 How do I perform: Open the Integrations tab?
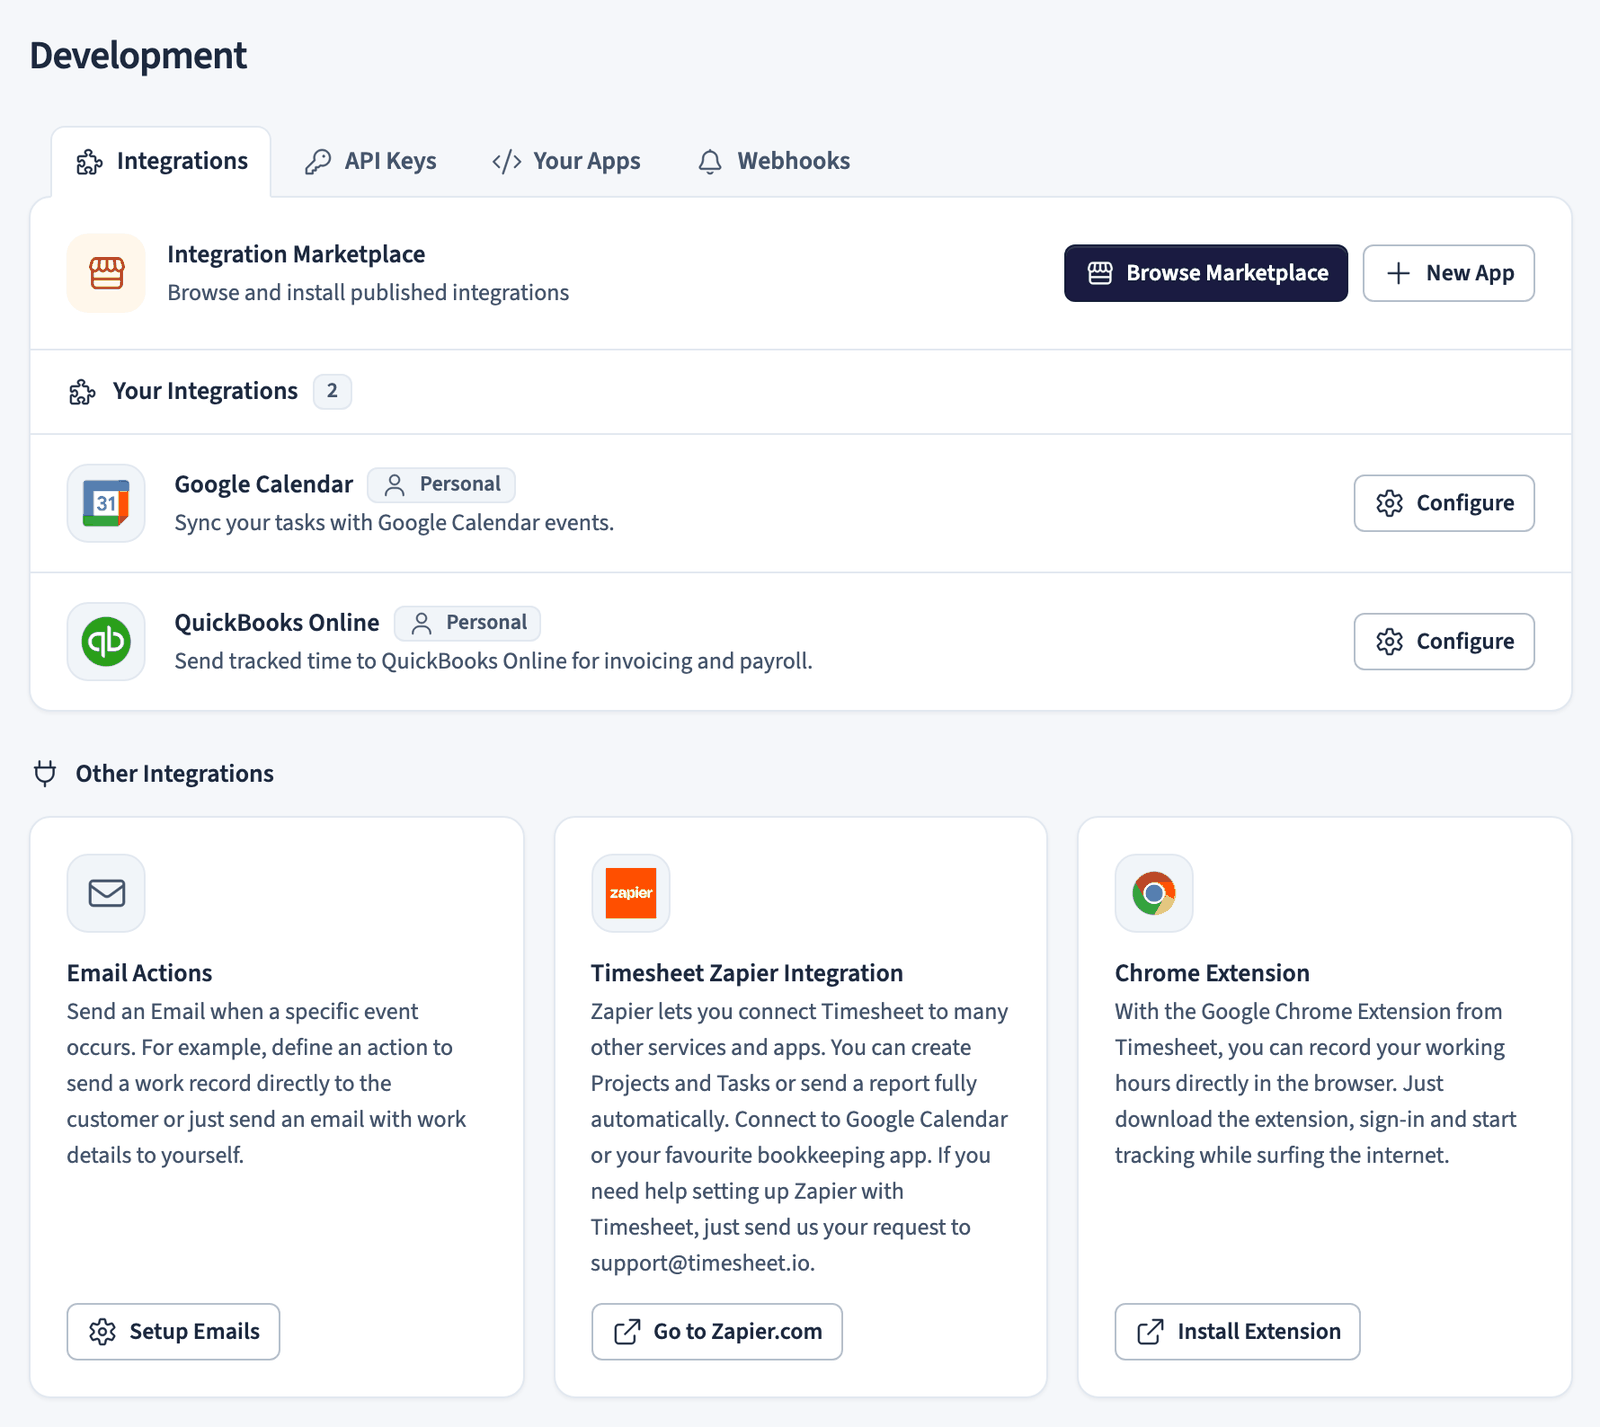(161, 161)
